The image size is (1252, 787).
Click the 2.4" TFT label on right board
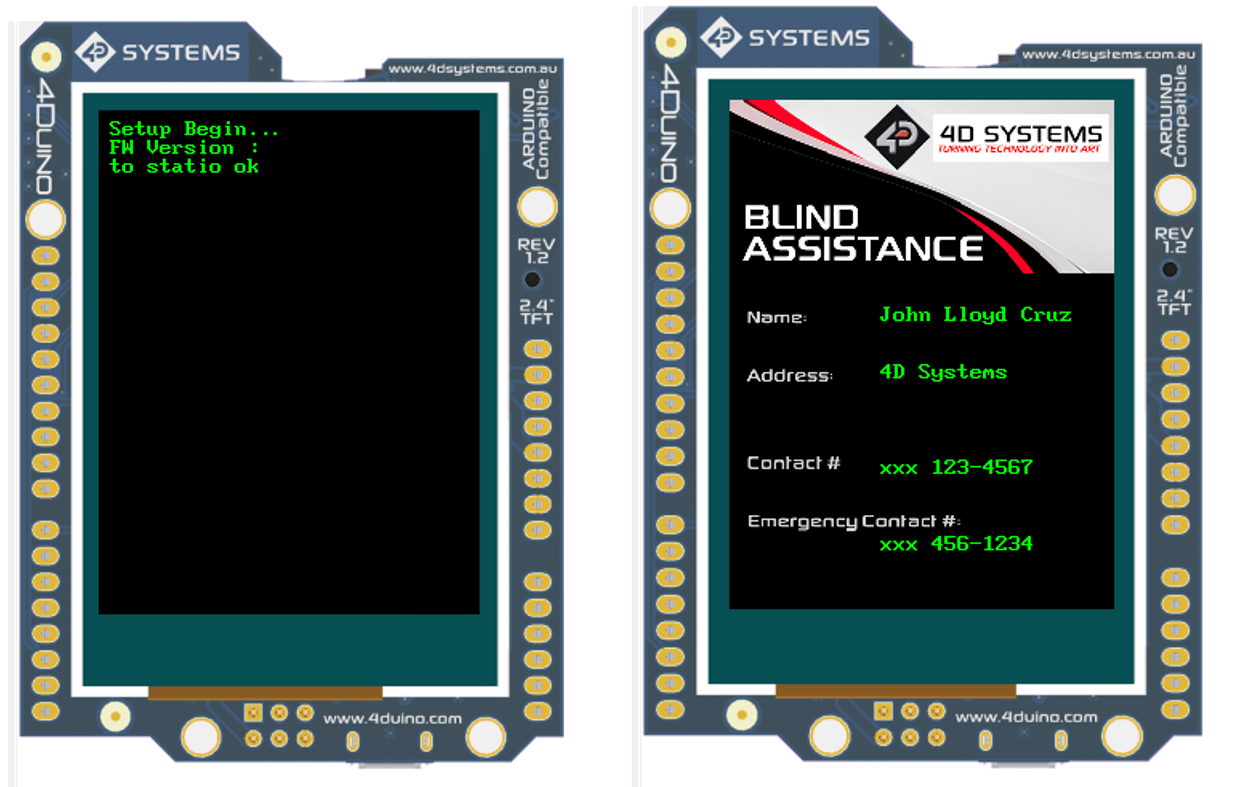point(1174,302)
